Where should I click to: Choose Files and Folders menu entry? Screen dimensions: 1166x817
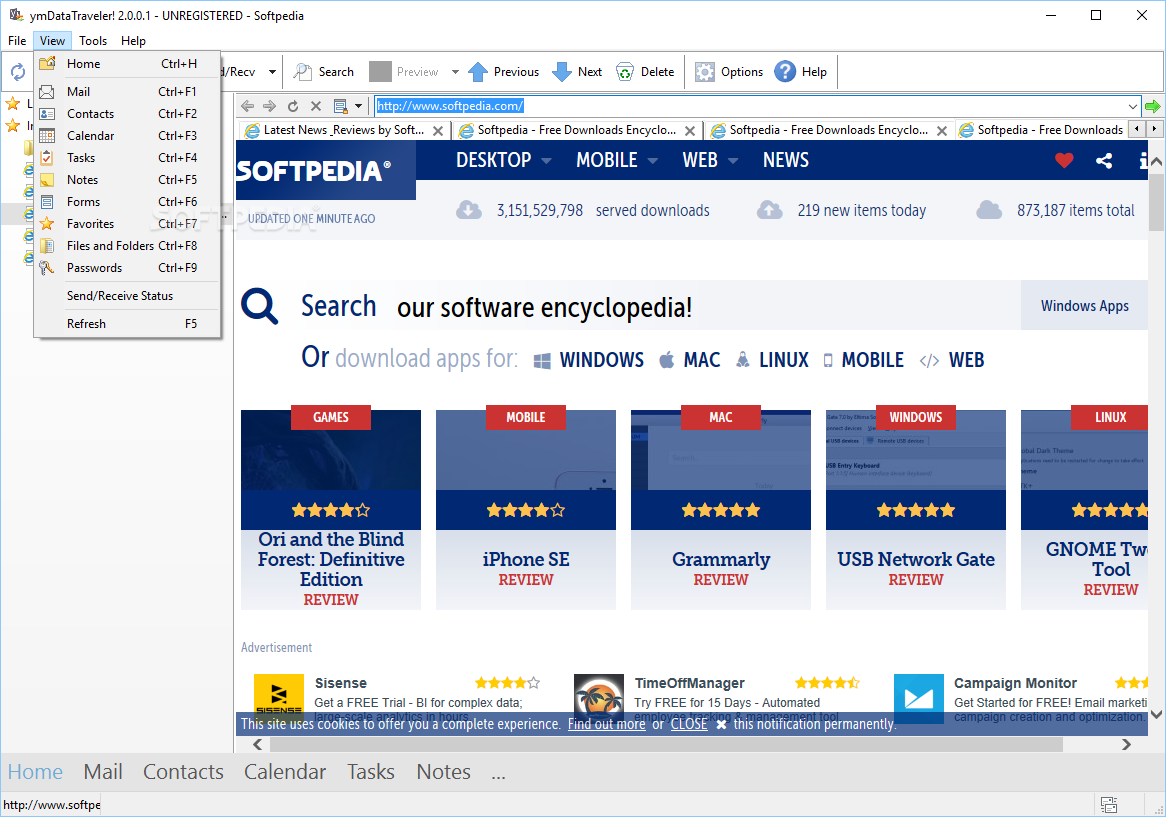127,245
